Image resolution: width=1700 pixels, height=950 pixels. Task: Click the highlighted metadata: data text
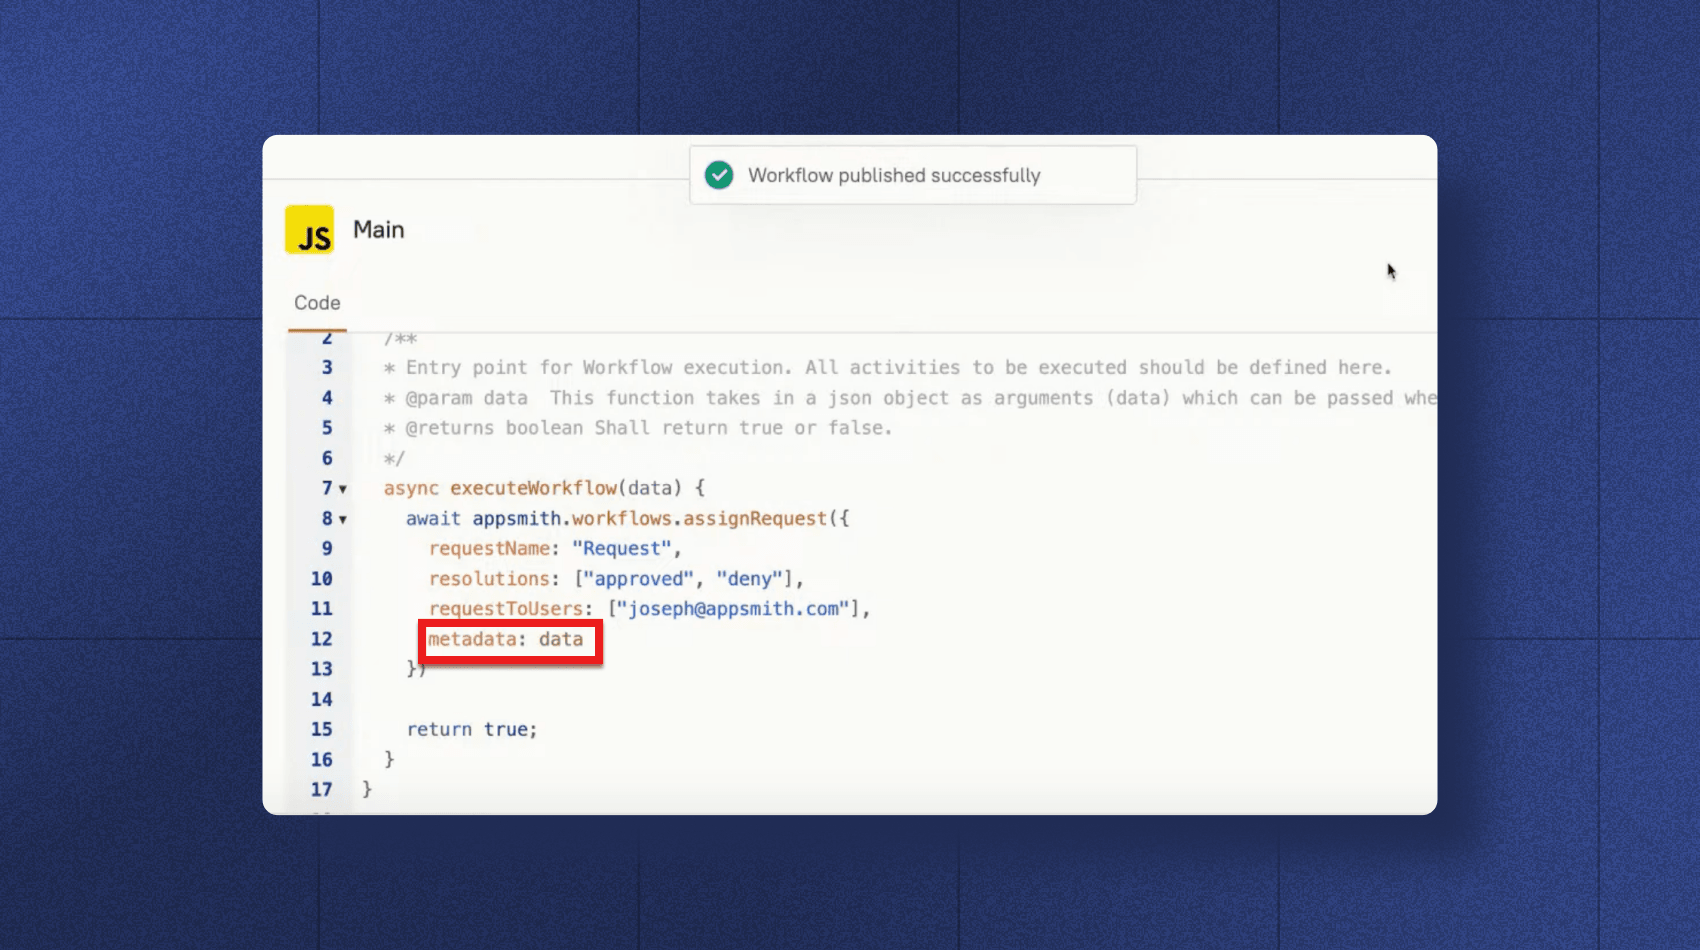pos(505,639)
